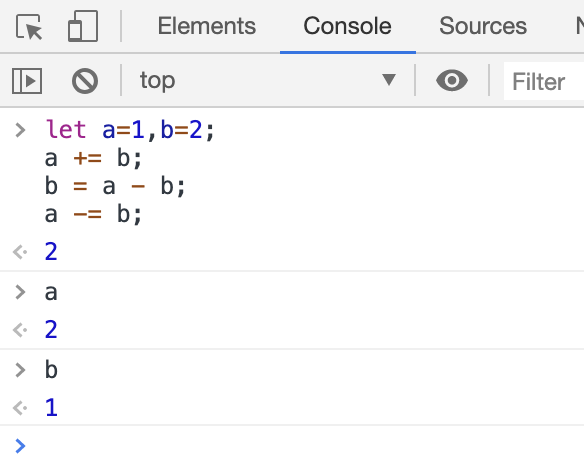Focus the Filter input field
584x472 pixels.
pyautogui.click(x=544, y=81)
